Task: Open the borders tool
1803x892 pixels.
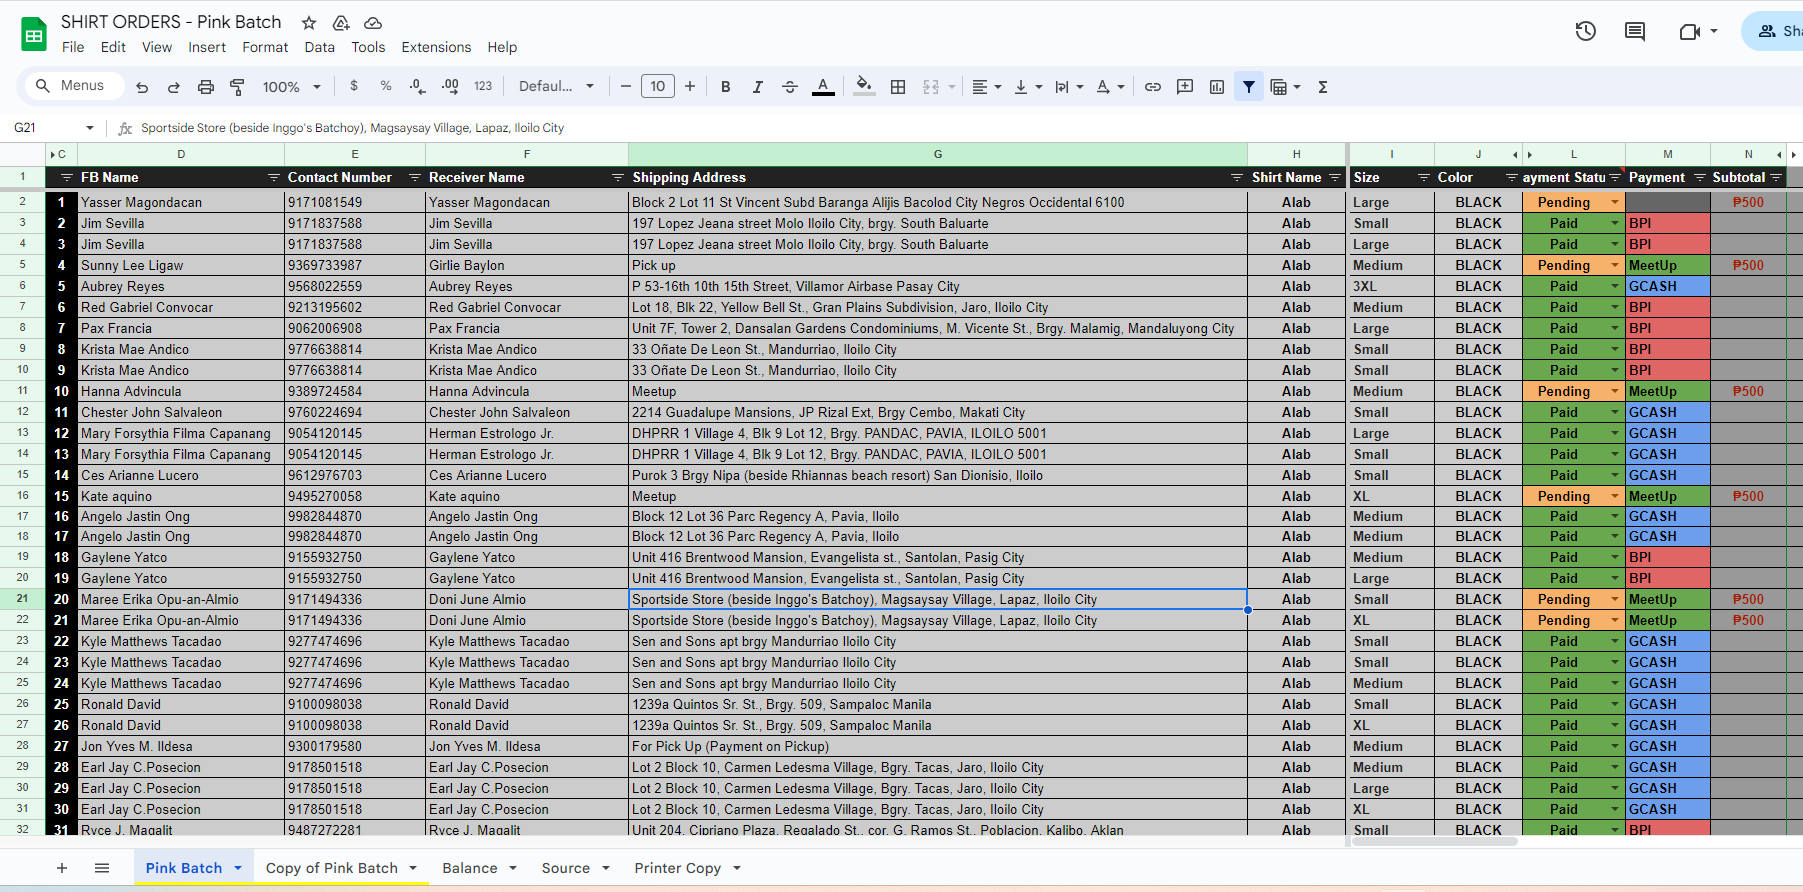Action: (898, 87)
